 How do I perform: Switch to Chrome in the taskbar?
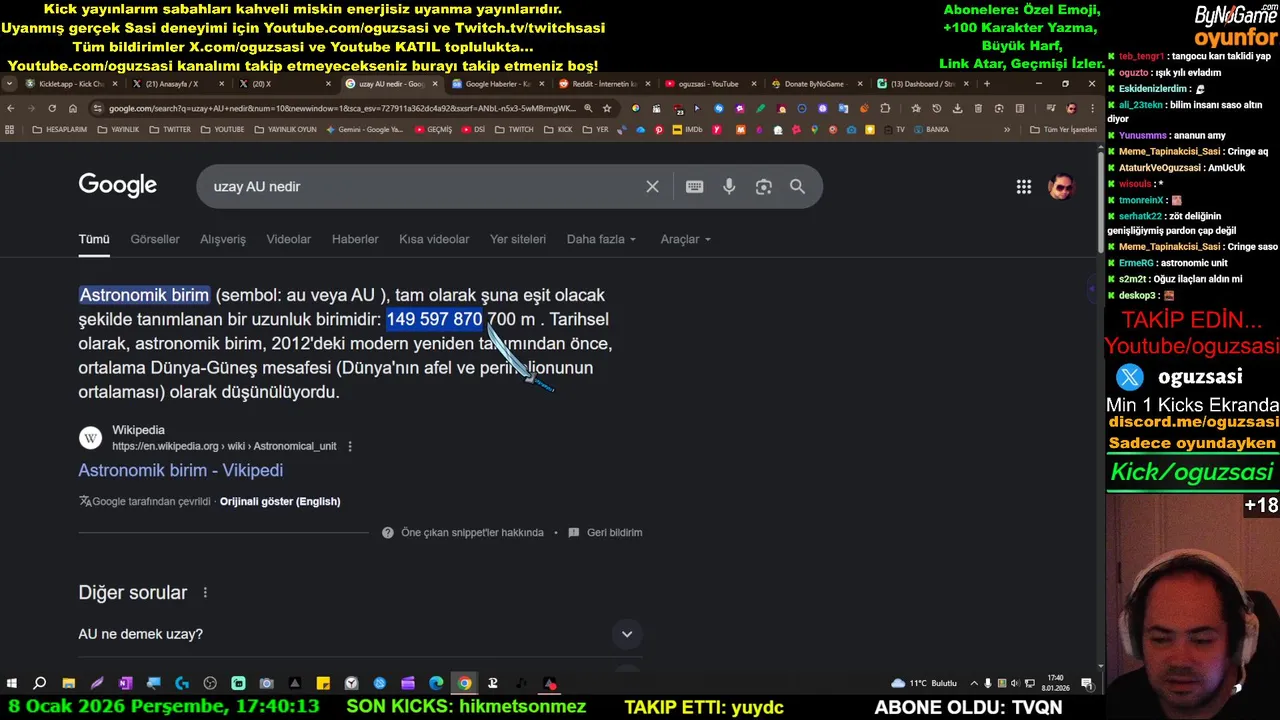click(x=465, y=683)
